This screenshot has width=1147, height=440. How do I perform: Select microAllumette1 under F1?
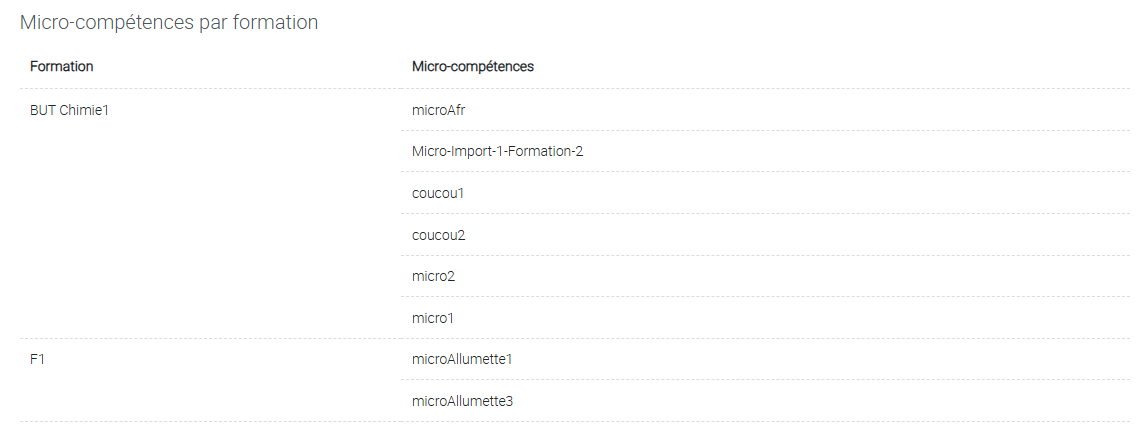tap(462, 359)
